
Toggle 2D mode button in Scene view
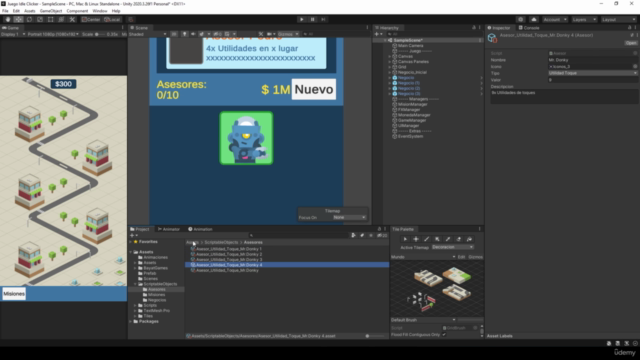coord(174,34)
